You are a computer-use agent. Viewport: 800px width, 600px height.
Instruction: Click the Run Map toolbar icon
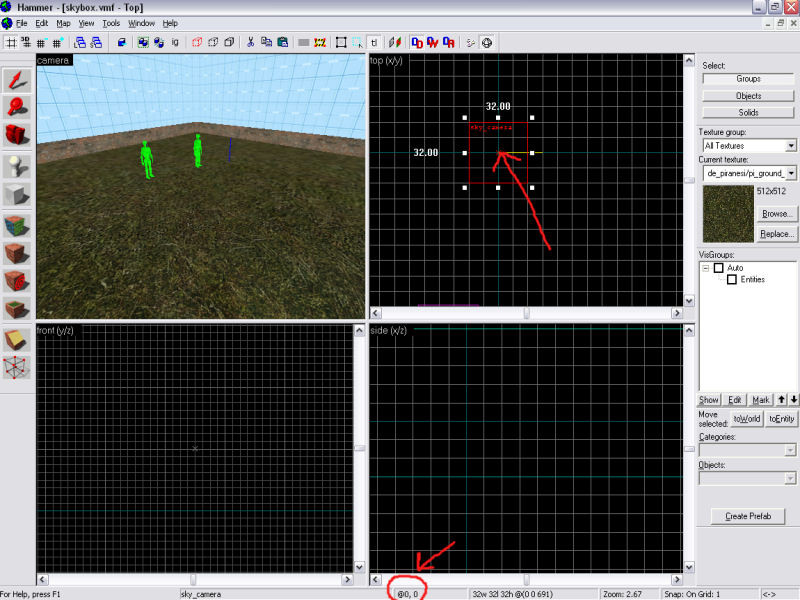pos(486,42)
